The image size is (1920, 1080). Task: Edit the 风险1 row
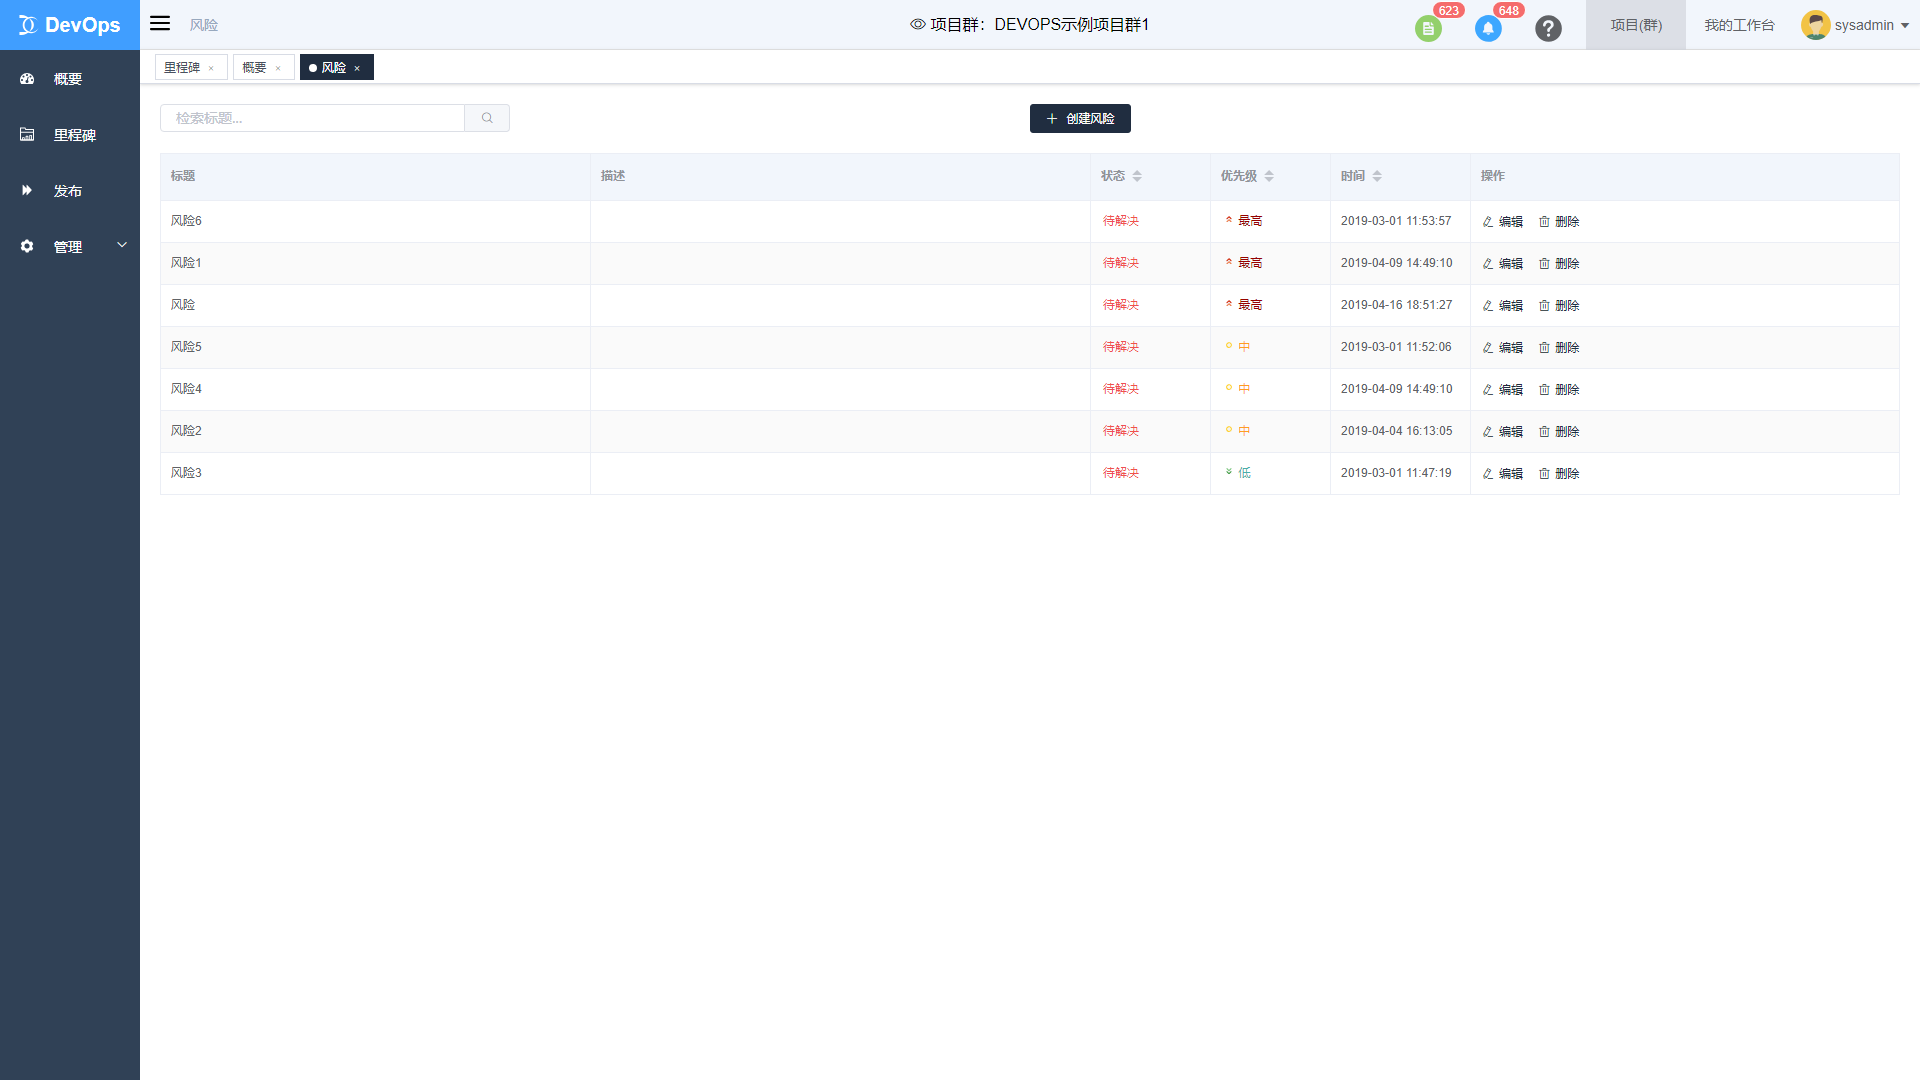click(x=1502, y=264)
